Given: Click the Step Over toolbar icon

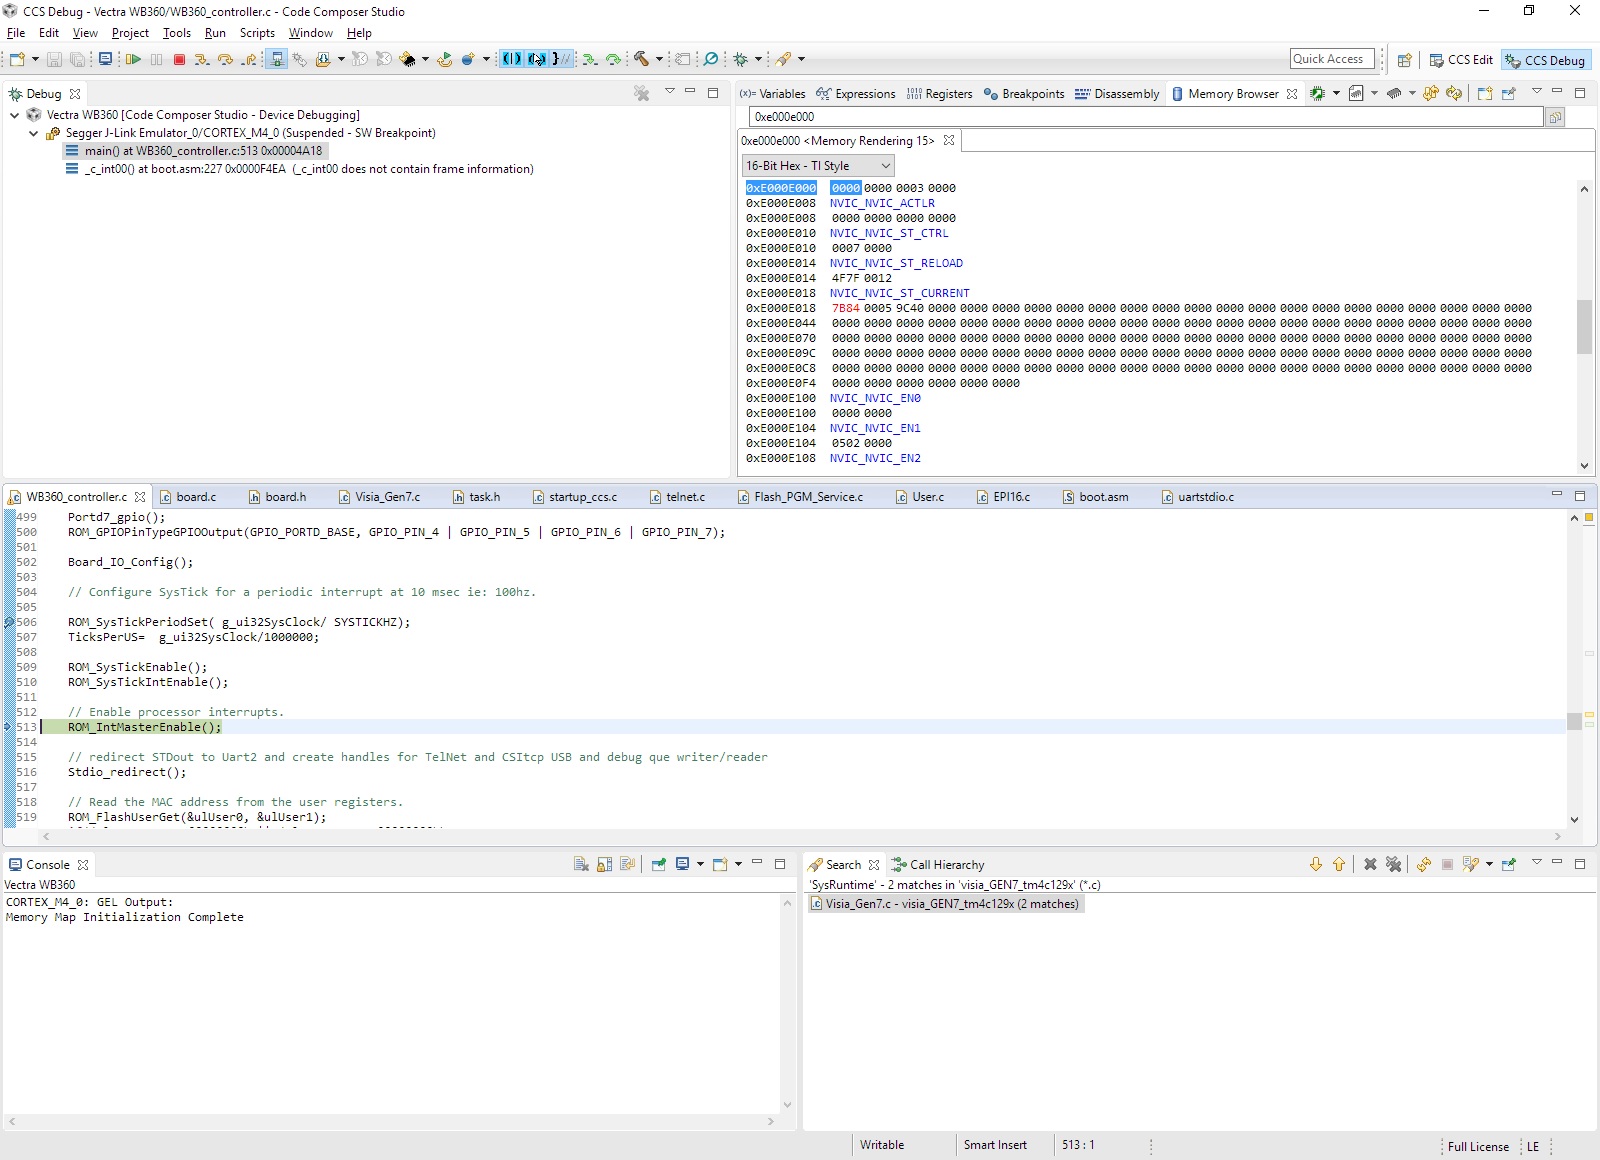Looking at the screenshot, I should (225, 60).
